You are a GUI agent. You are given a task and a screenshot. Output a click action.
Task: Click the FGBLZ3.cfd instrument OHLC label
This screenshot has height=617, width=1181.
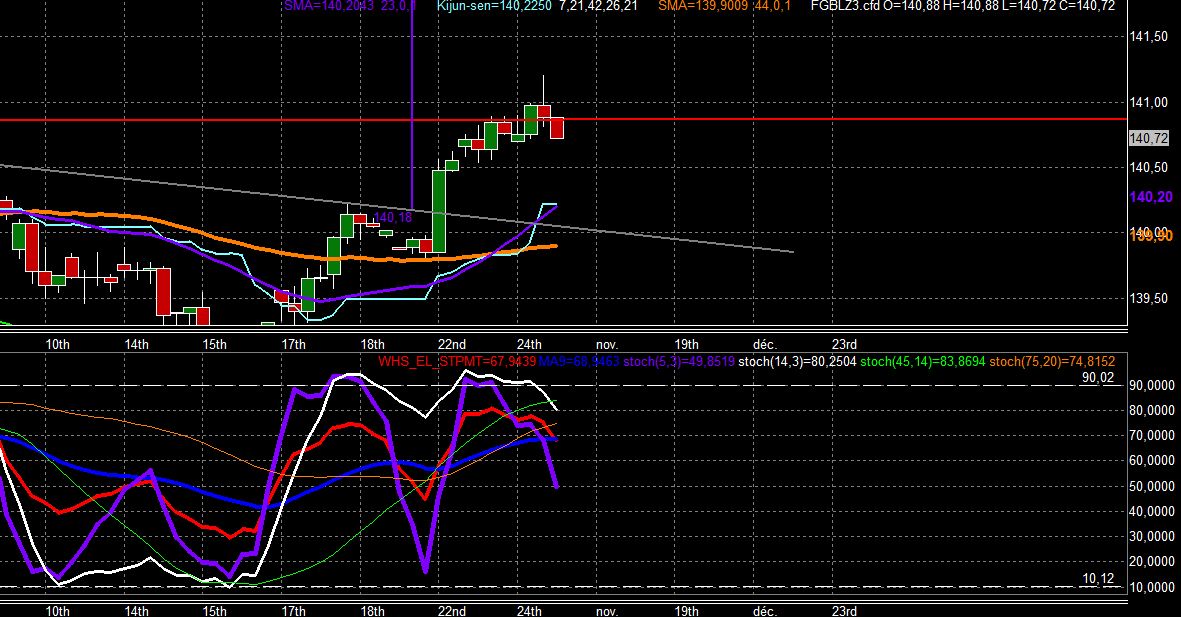[x=963, y=6]
